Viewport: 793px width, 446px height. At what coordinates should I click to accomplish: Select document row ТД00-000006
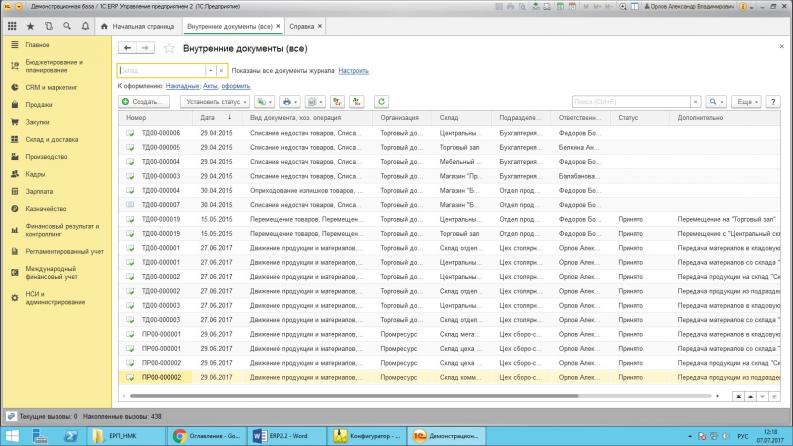point(160,133)
